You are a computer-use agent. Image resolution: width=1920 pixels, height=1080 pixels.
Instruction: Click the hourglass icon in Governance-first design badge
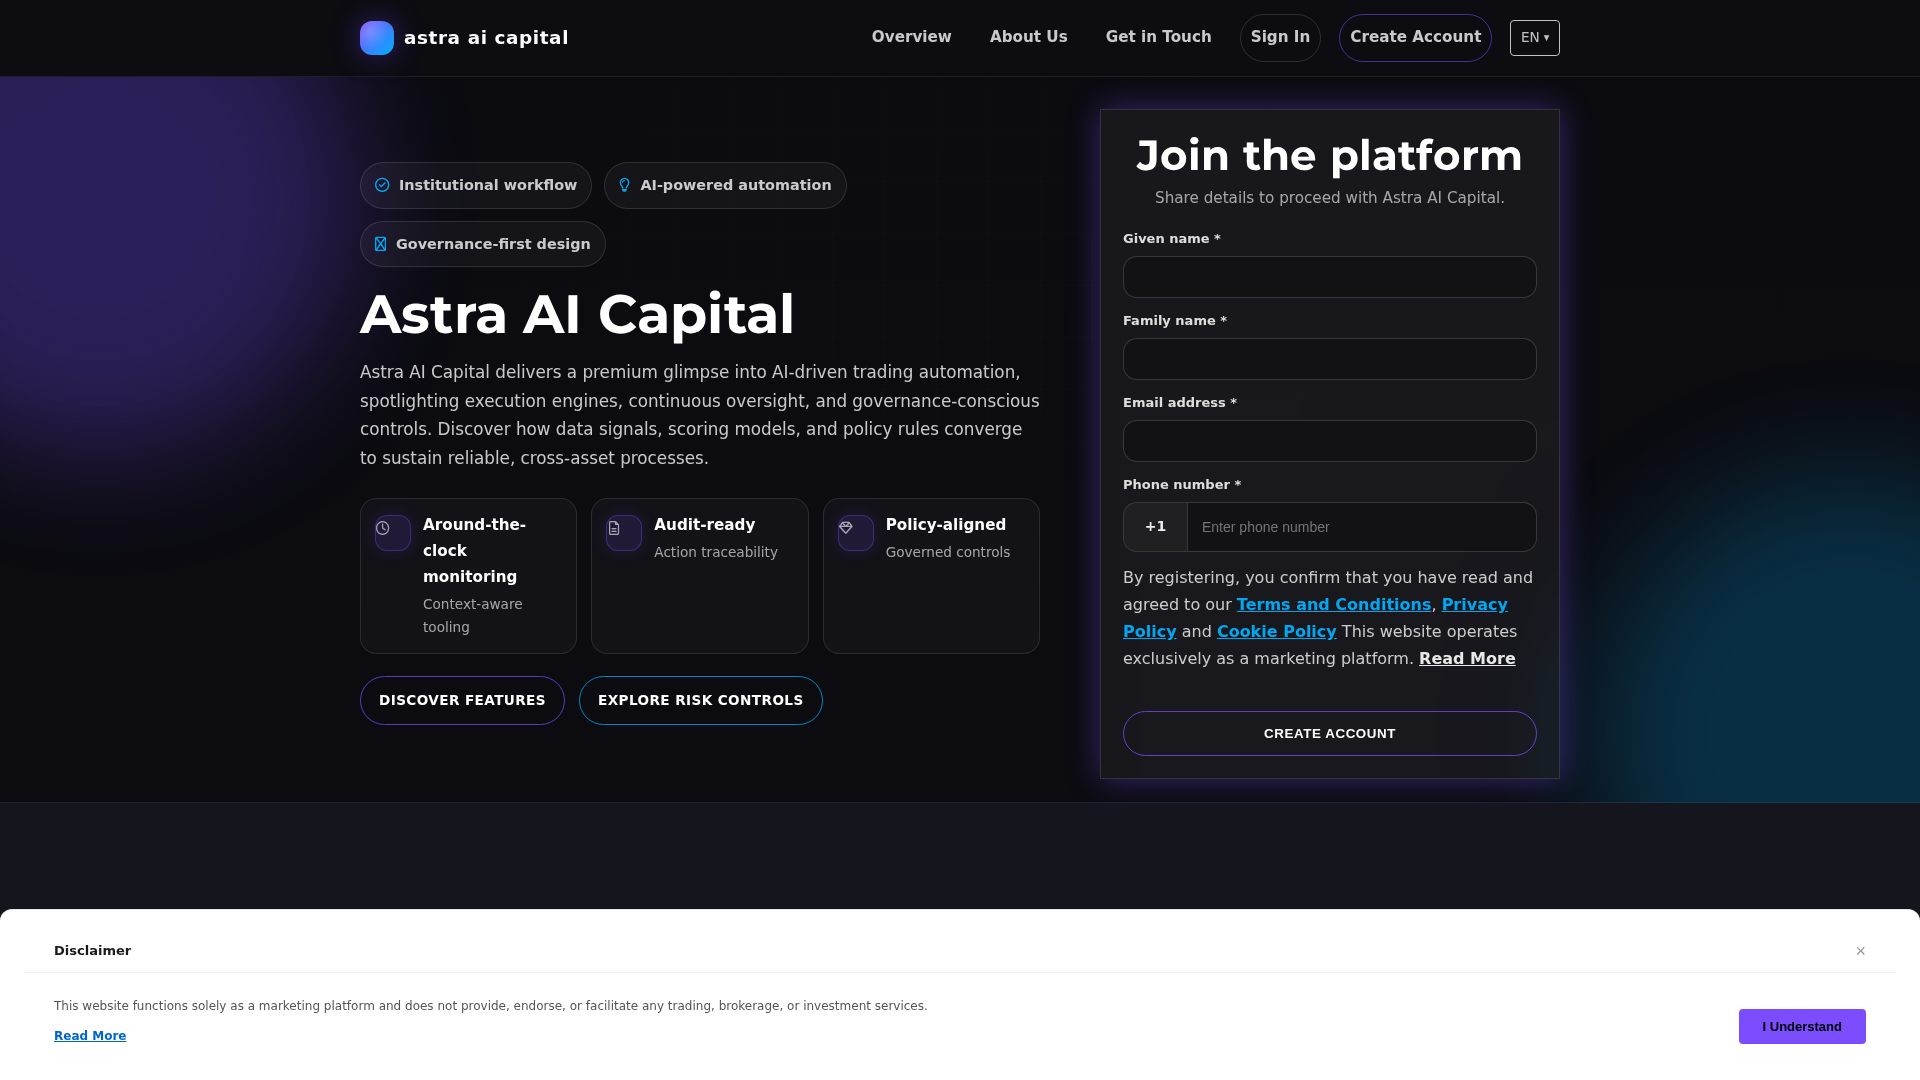click(x=380, y=244)
